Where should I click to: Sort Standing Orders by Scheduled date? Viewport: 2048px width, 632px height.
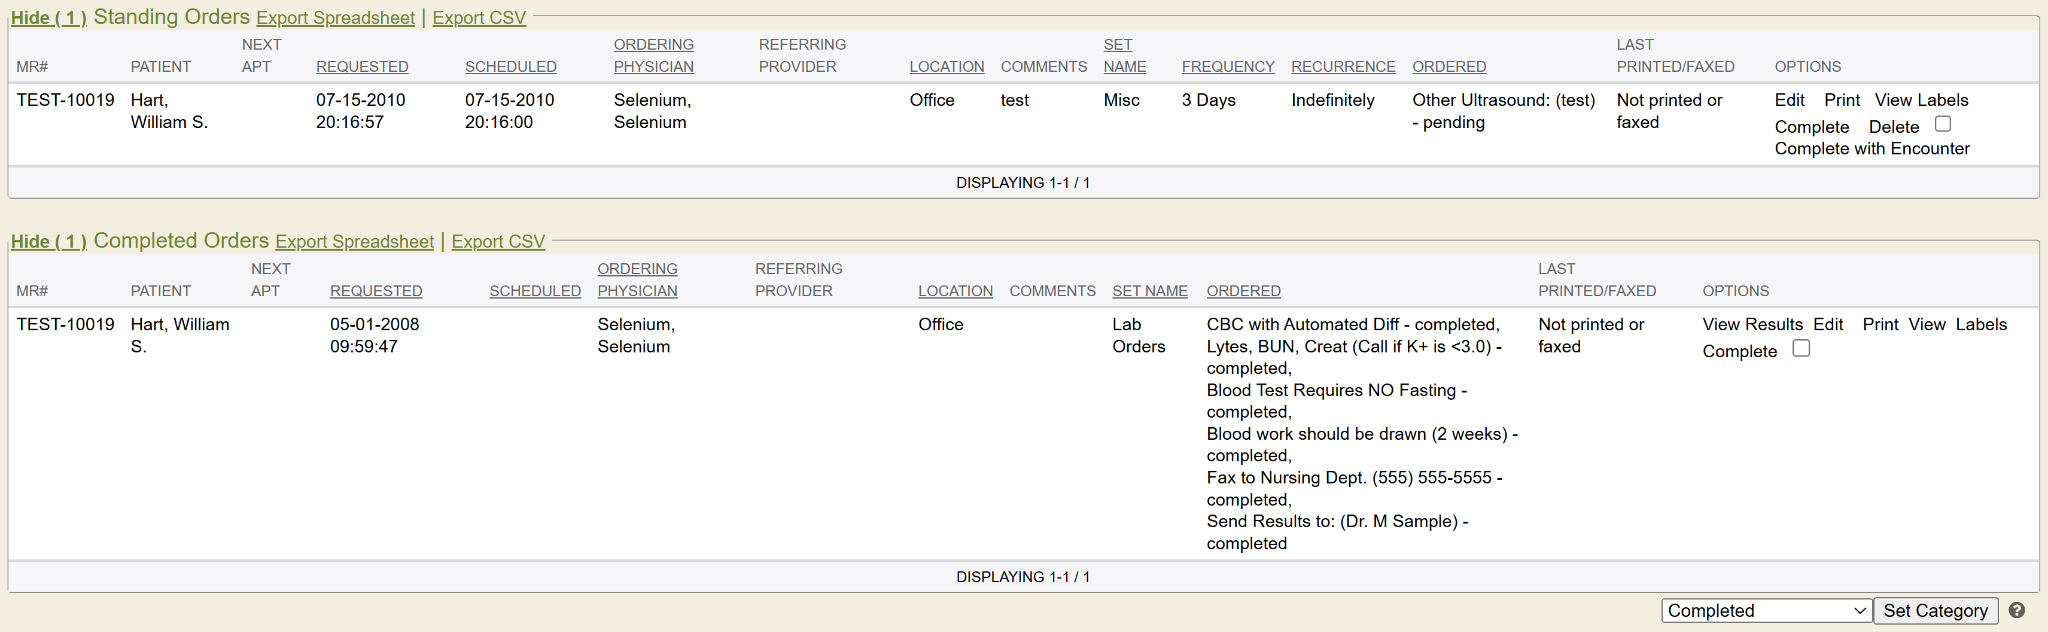pyautogui.click(x=510, y=67)
